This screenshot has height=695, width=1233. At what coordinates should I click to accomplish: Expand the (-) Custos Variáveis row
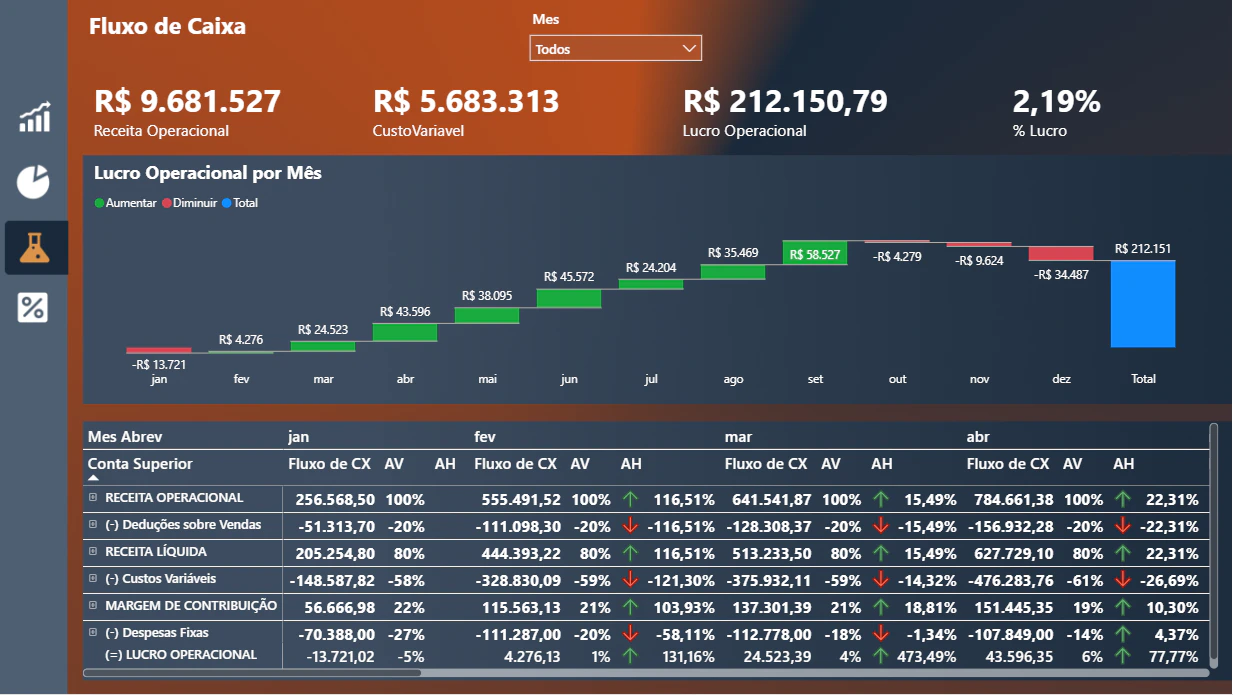click(93, 578)
